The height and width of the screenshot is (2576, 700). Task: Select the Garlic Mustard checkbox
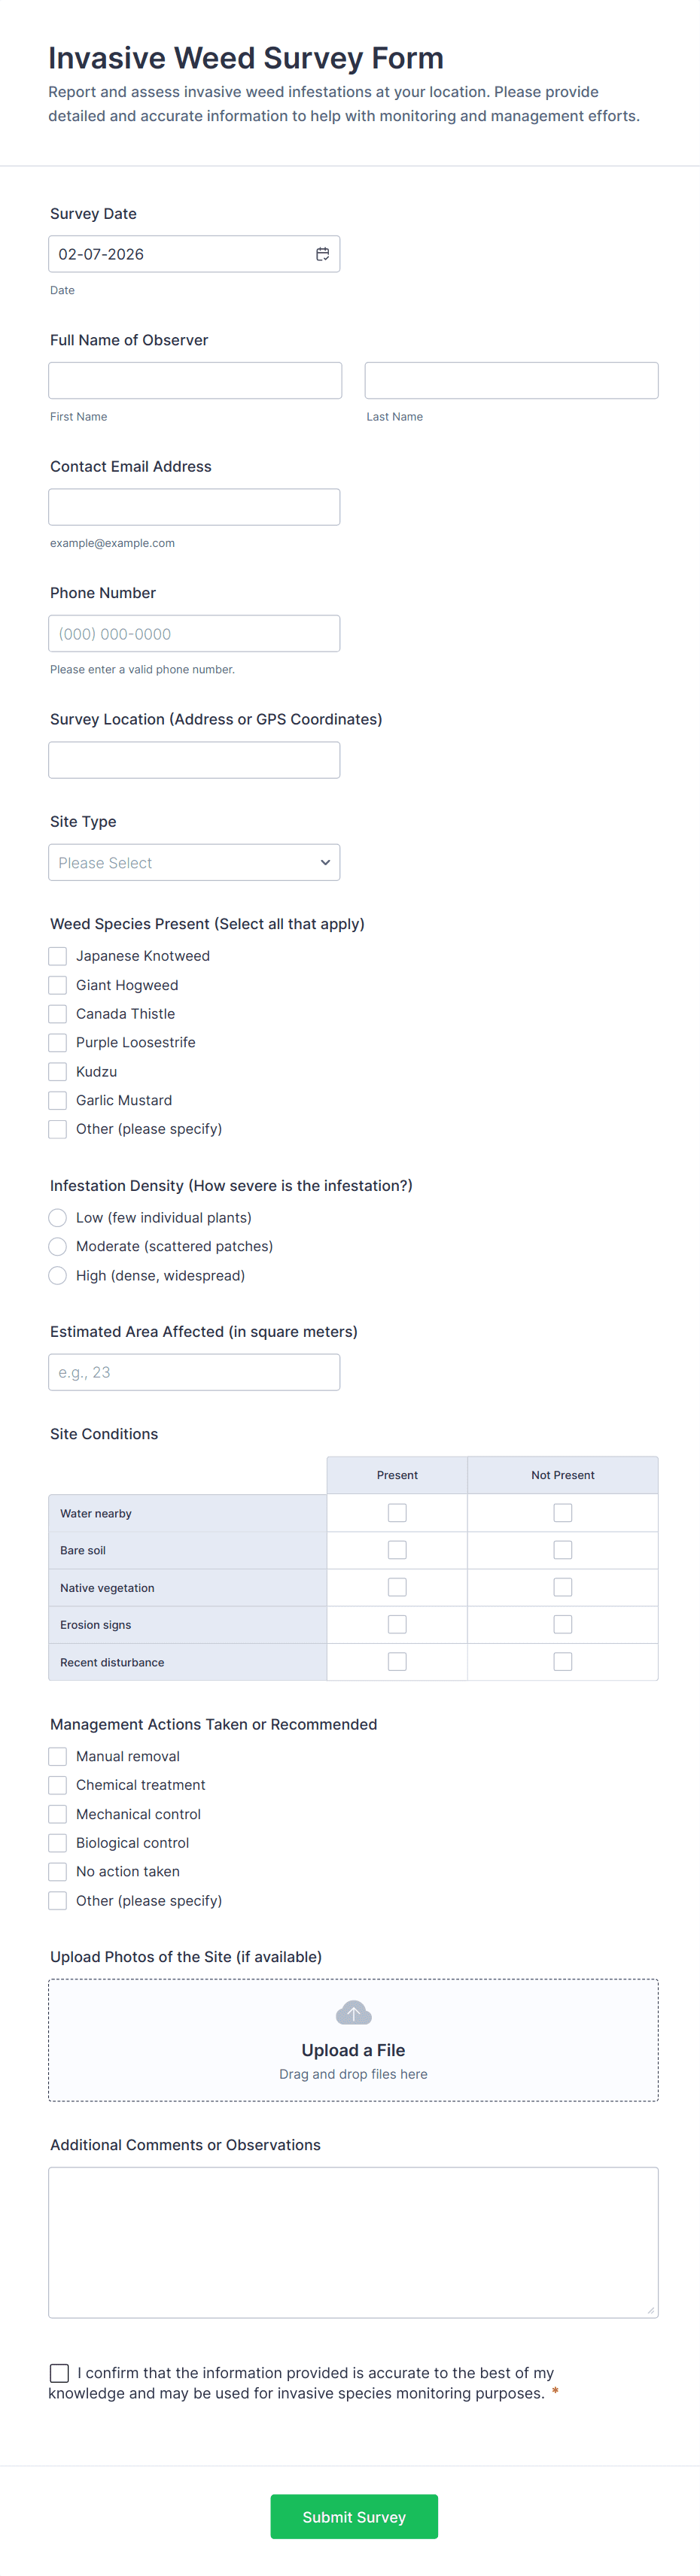point(58,1100)
